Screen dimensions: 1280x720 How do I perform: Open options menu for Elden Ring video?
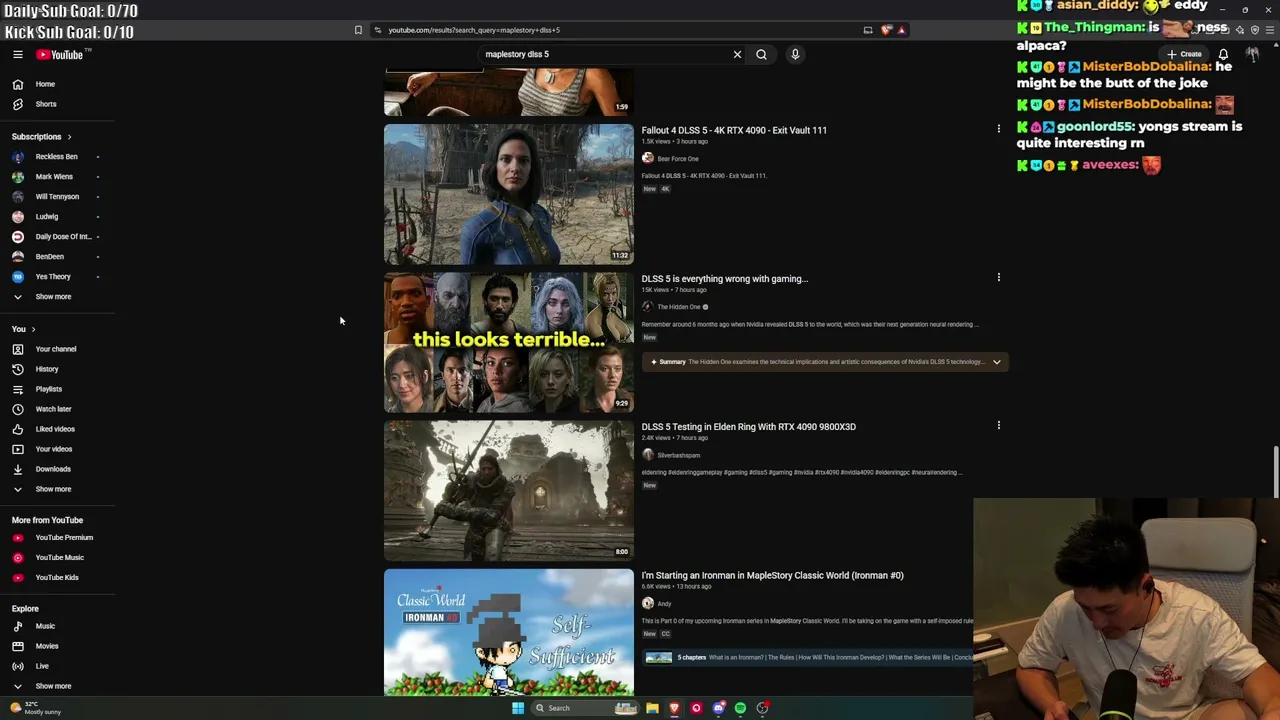pyautogui.click(x=998, y=425)
